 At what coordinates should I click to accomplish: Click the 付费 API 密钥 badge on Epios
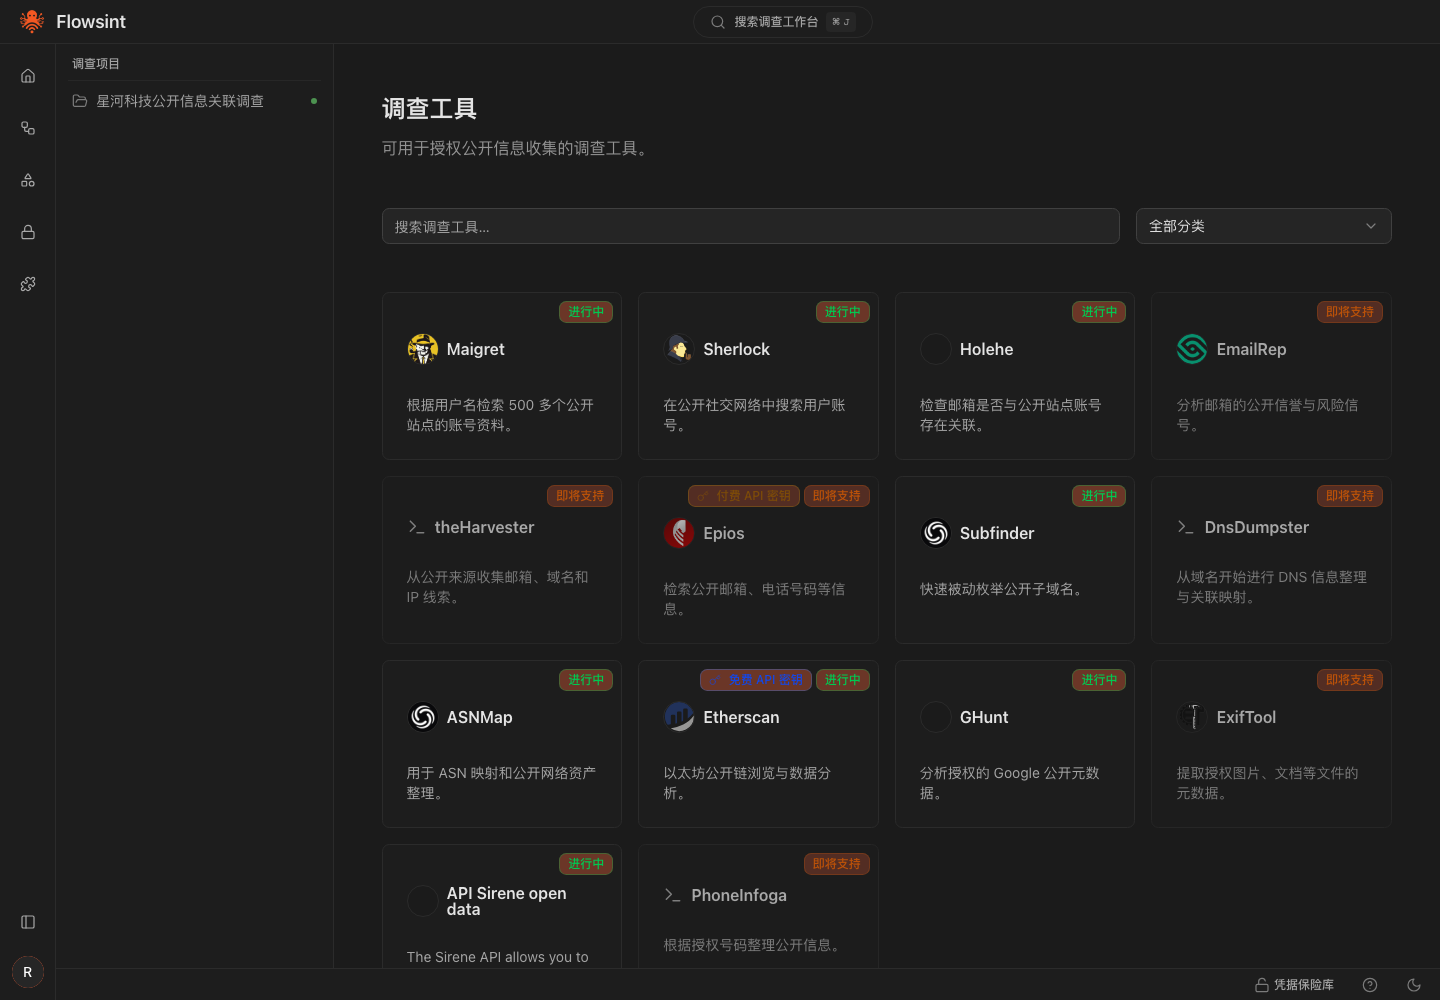tap(744, 496)
